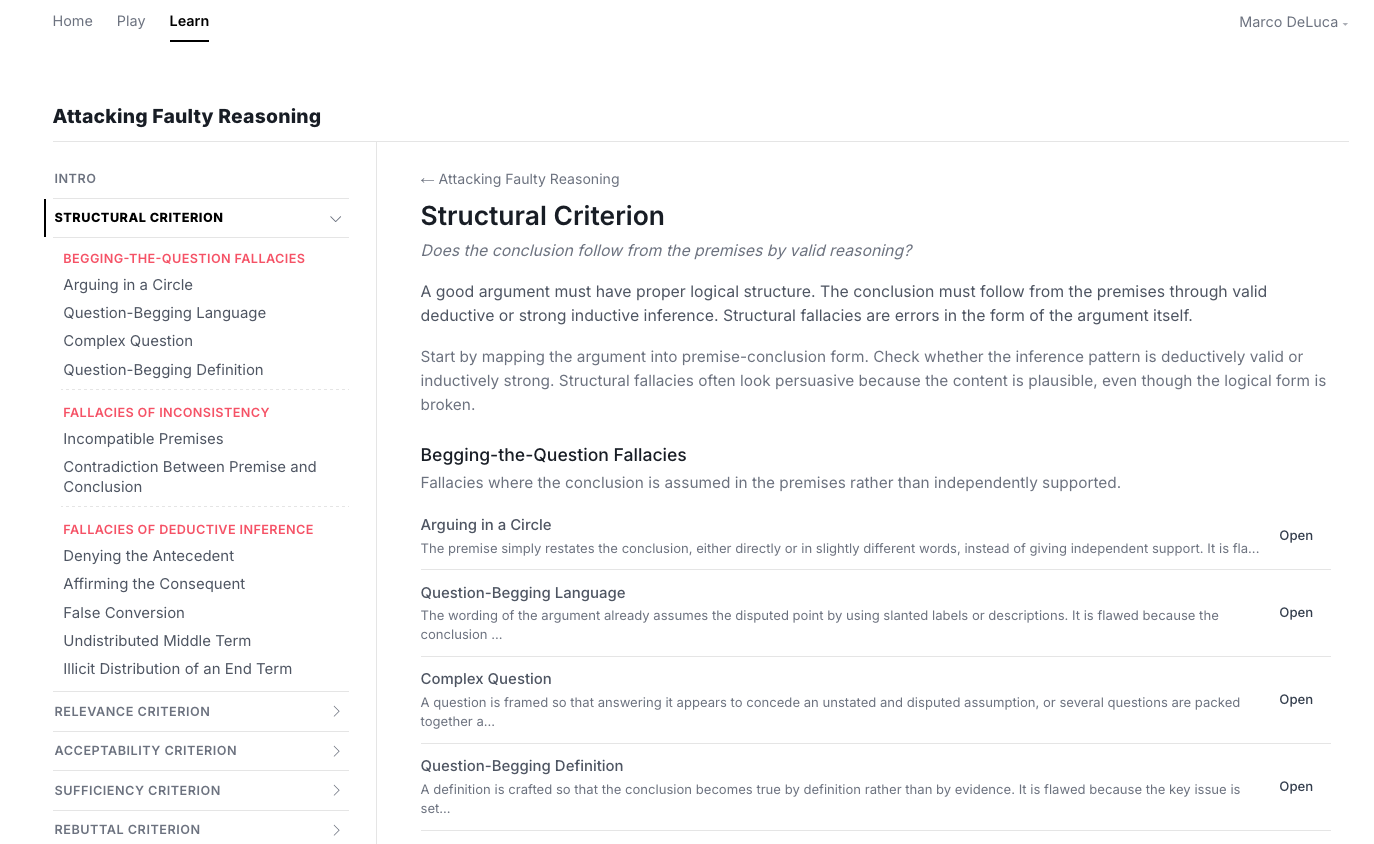Select Intro in the sidebar
Image resolution: width=1374 pixels, height=844 pixels.
[75, 178]
